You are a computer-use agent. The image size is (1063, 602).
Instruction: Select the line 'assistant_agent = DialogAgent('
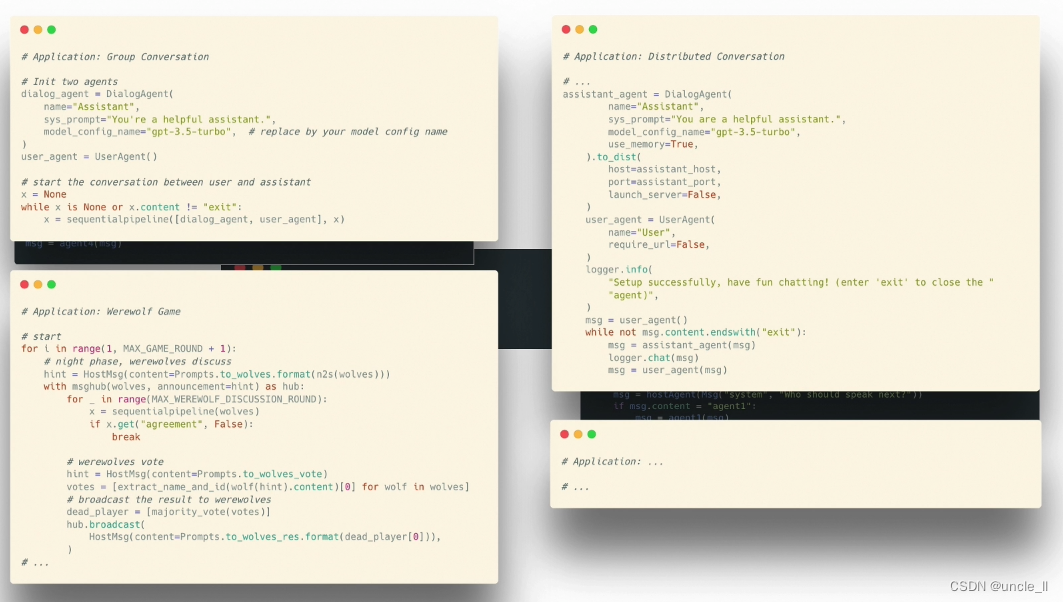pos(647,94)
